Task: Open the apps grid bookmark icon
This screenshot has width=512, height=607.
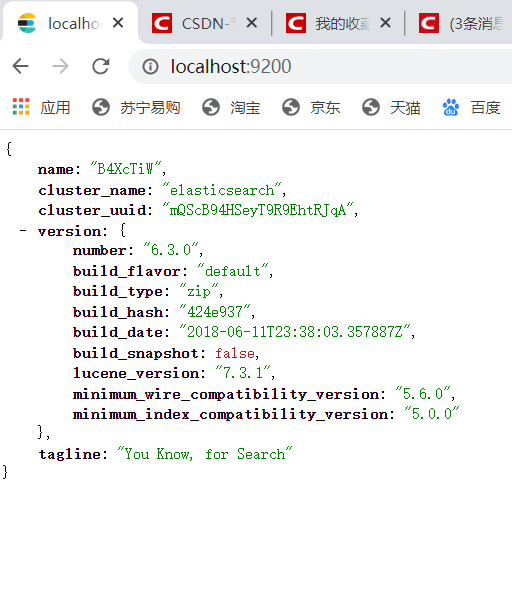Action: pyautogui.click(x=21, y=107)
